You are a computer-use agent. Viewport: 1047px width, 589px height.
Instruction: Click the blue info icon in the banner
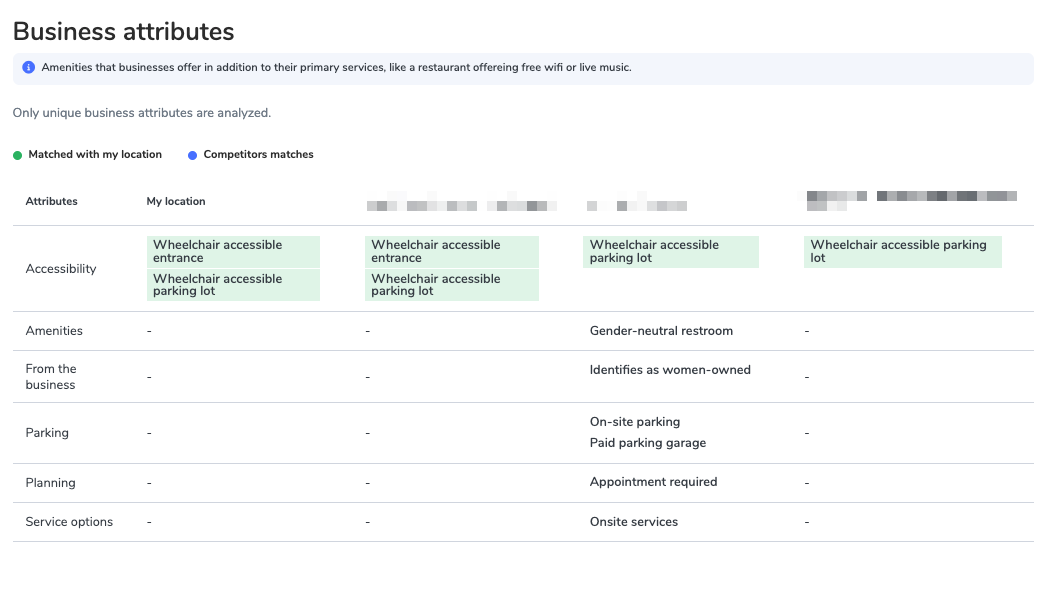click(x=28, y=68)
